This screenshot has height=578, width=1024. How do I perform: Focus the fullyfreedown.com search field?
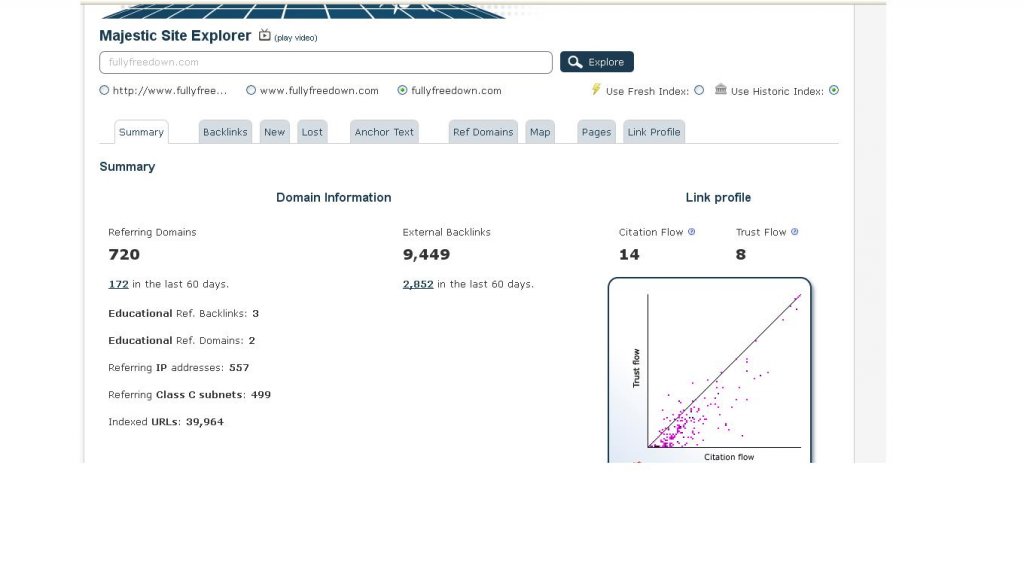(x=326, y=63)
